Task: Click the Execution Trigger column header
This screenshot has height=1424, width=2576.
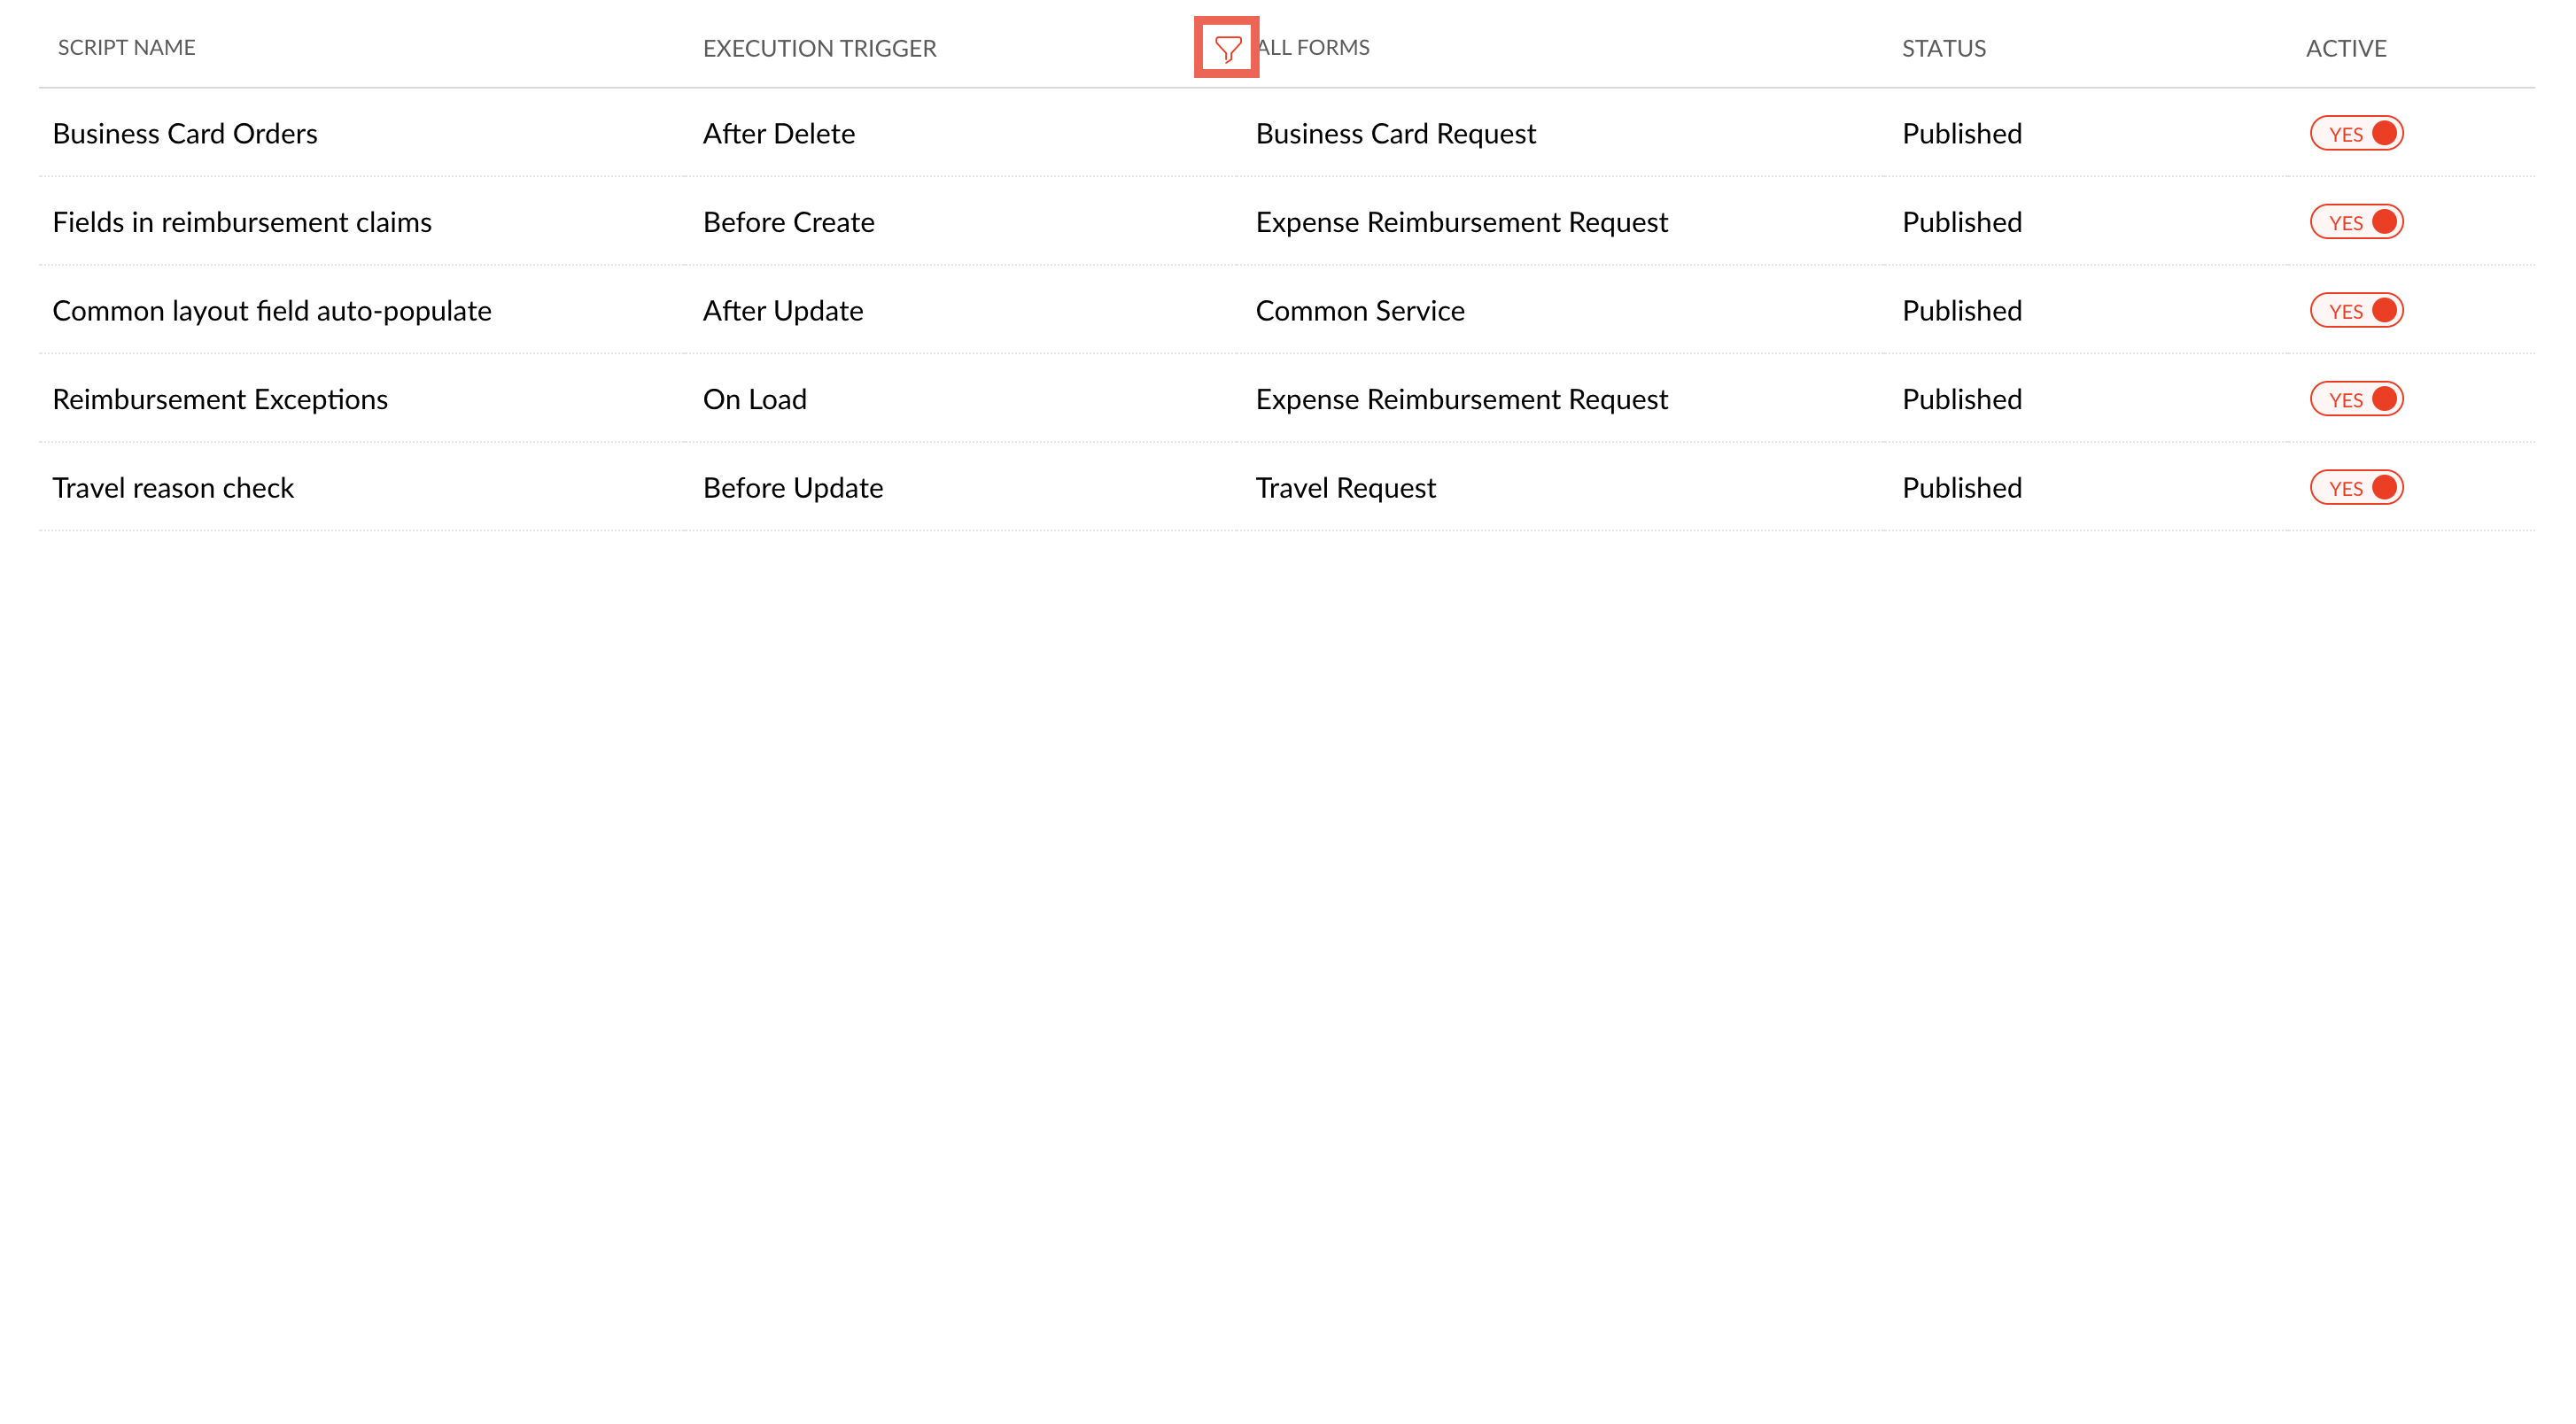Action: click(x=819, y=48)
